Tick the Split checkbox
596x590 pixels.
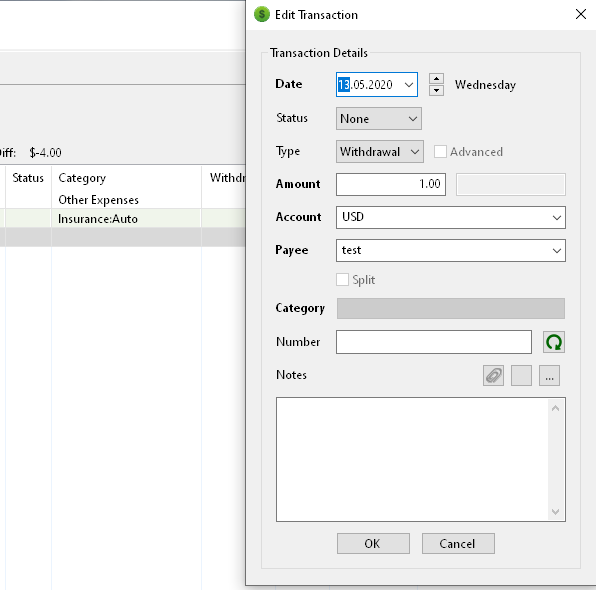coord(342,279)
